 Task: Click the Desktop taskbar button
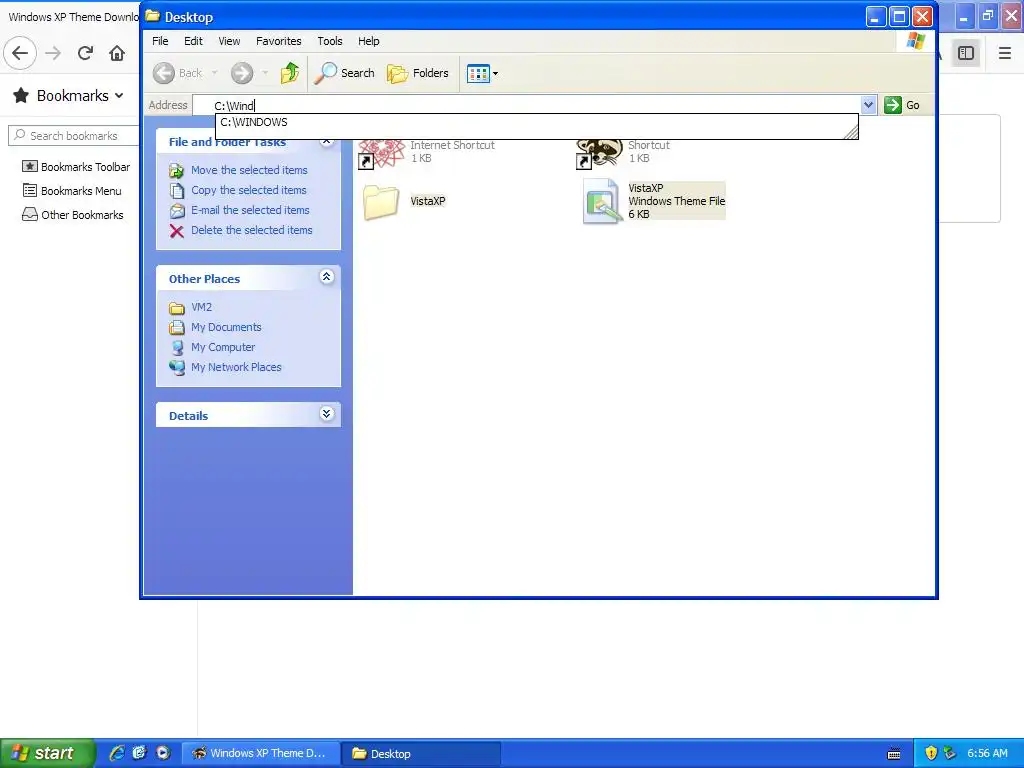tap(421, 753)
